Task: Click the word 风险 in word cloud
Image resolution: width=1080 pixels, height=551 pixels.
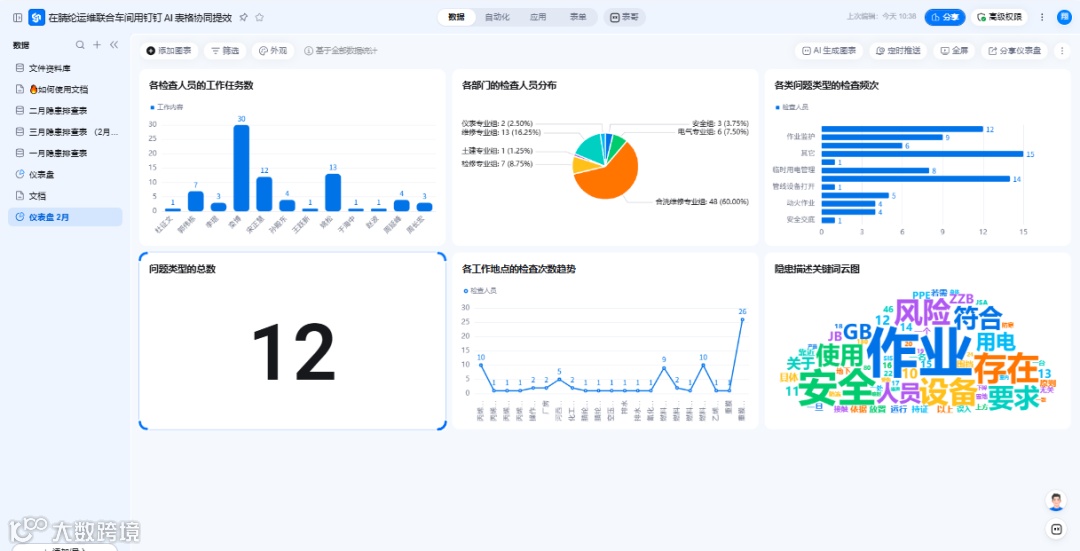Action: 922,313
